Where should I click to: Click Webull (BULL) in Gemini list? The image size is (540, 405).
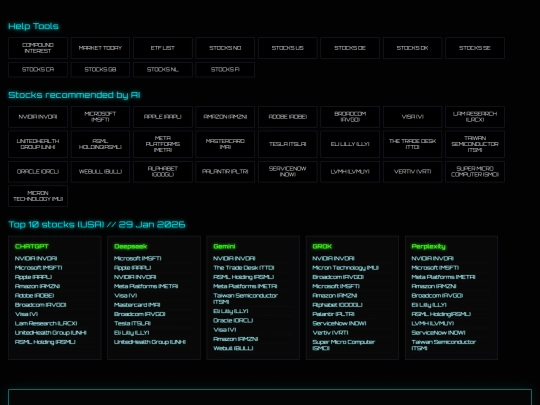pos(233,348)
